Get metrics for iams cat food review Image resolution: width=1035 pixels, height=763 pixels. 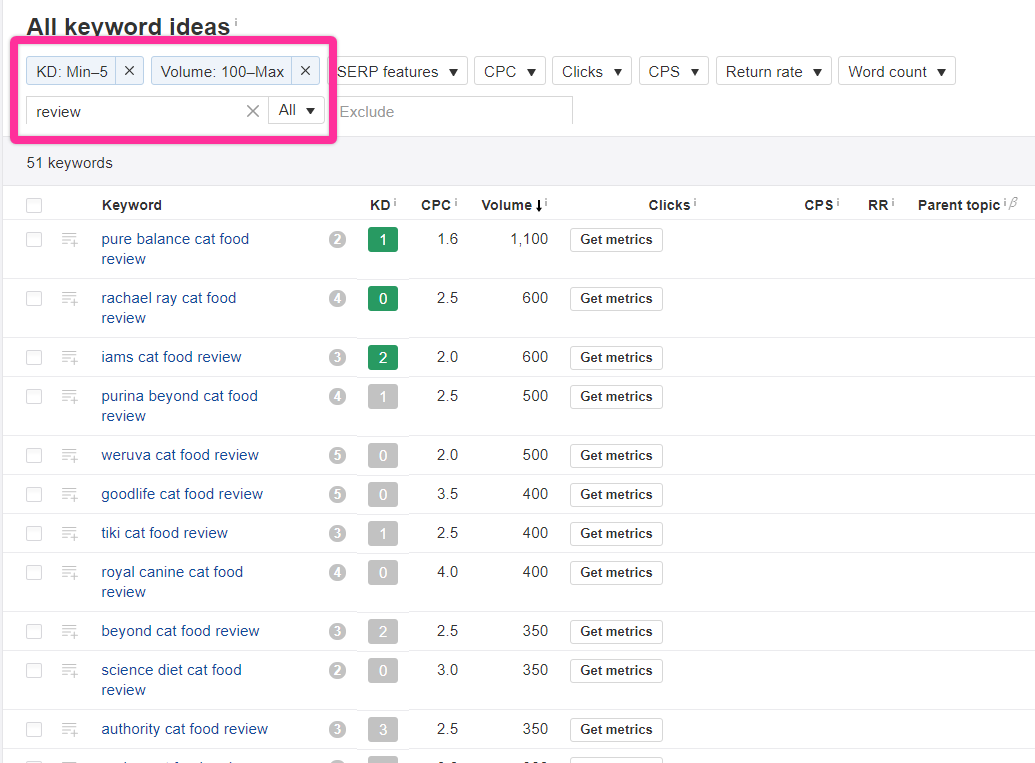pos(616,358)
